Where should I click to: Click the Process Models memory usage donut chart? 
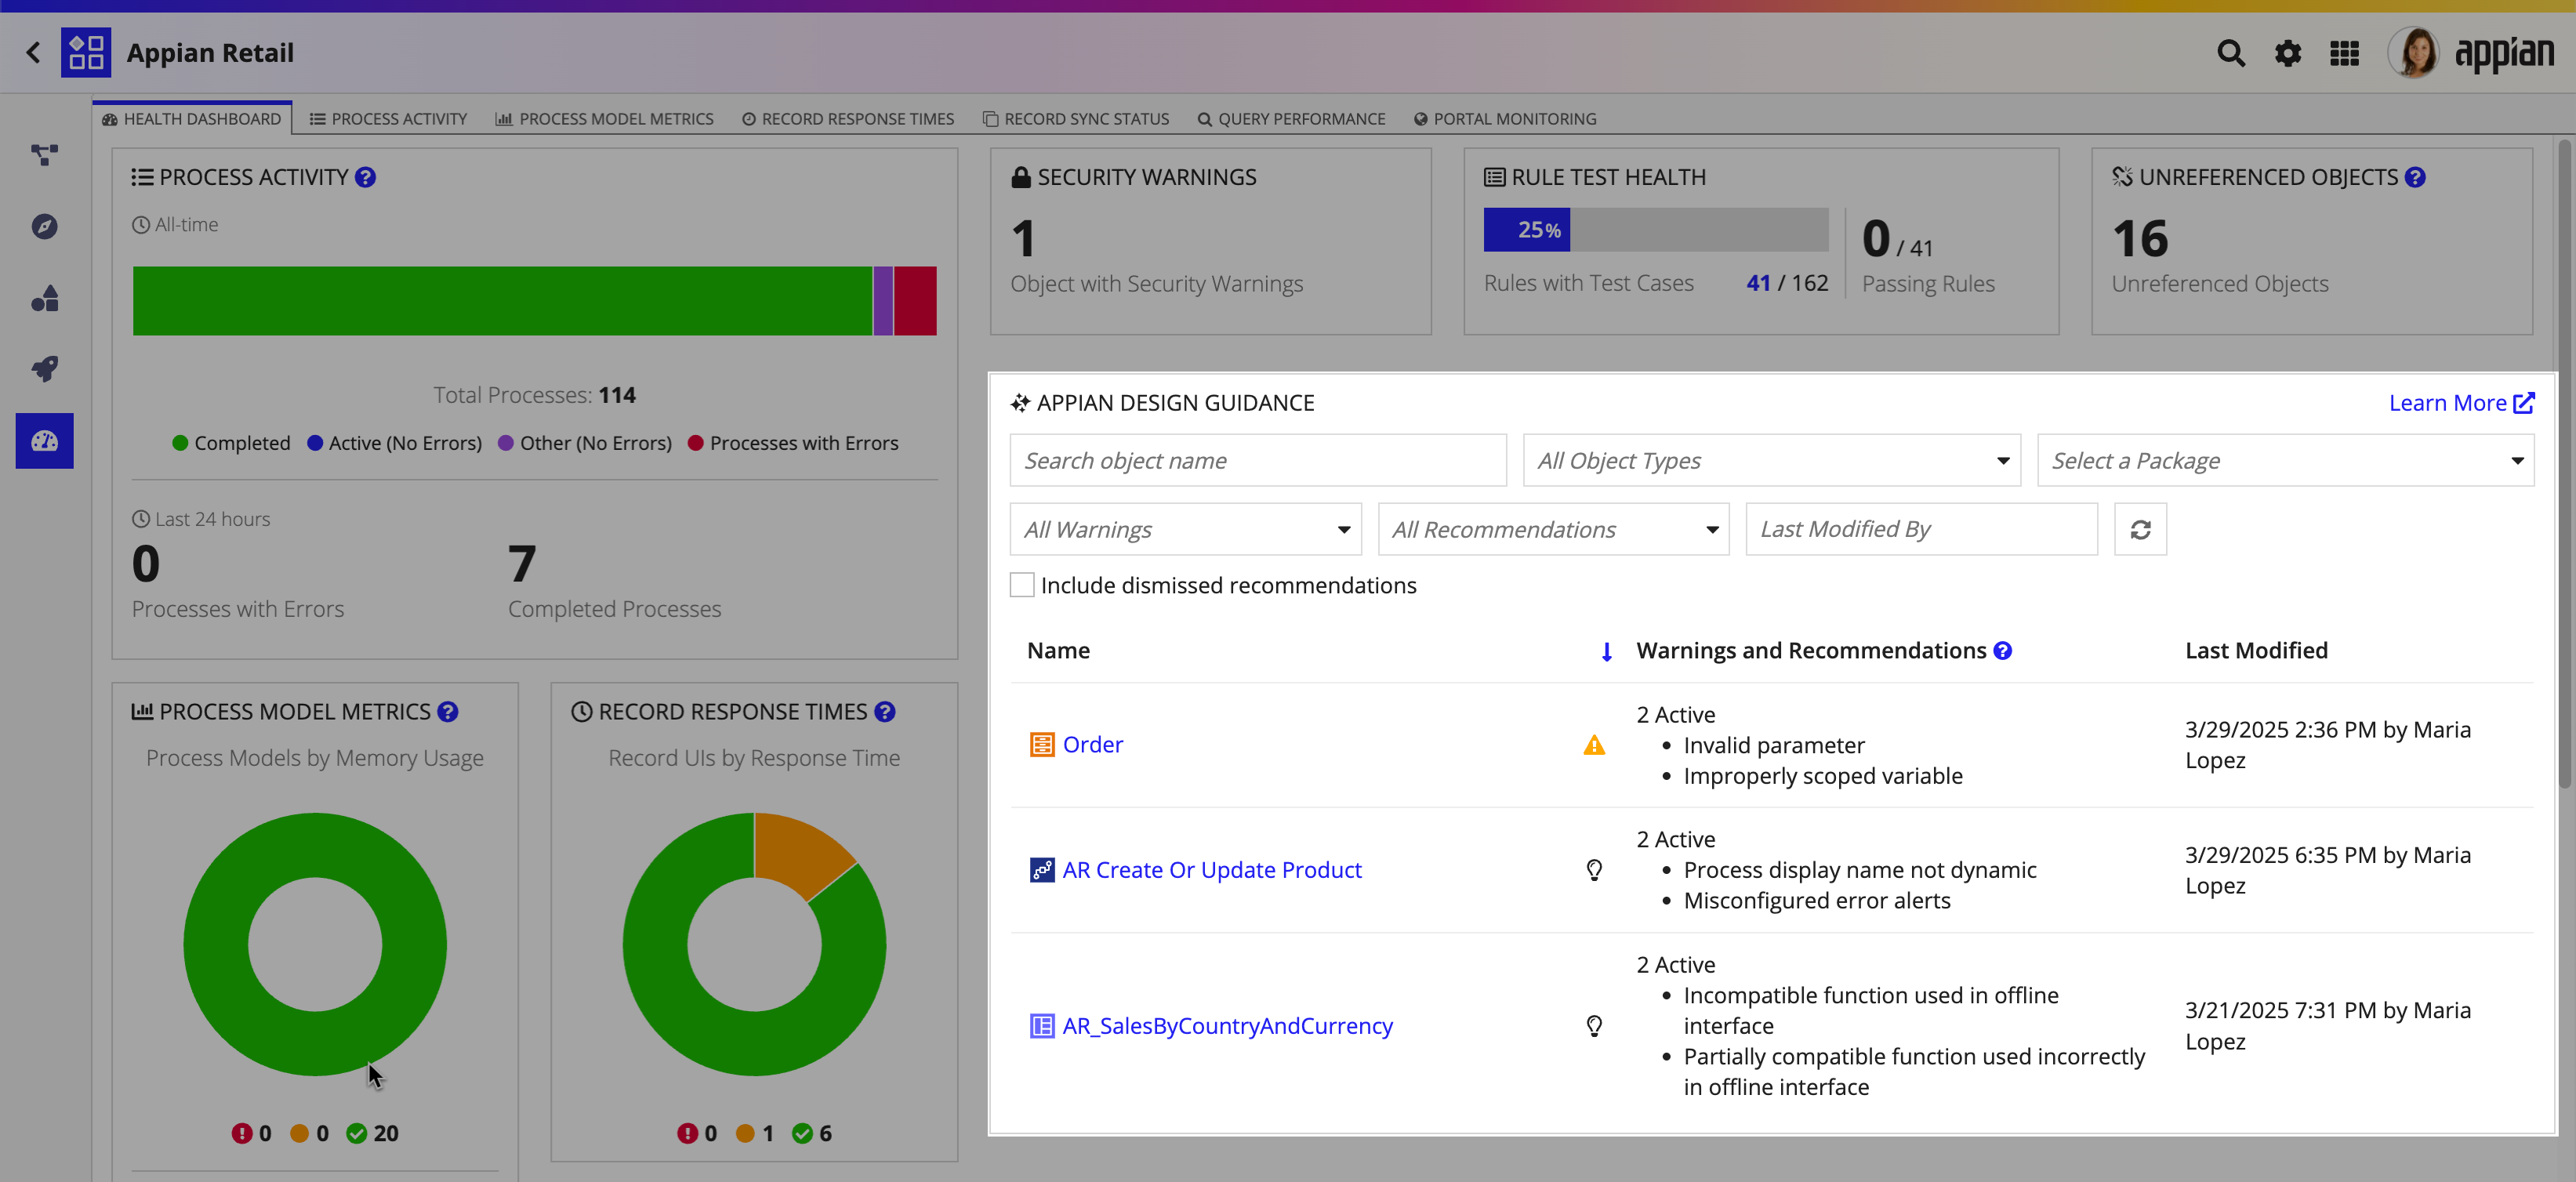click(x=315, y=944)
